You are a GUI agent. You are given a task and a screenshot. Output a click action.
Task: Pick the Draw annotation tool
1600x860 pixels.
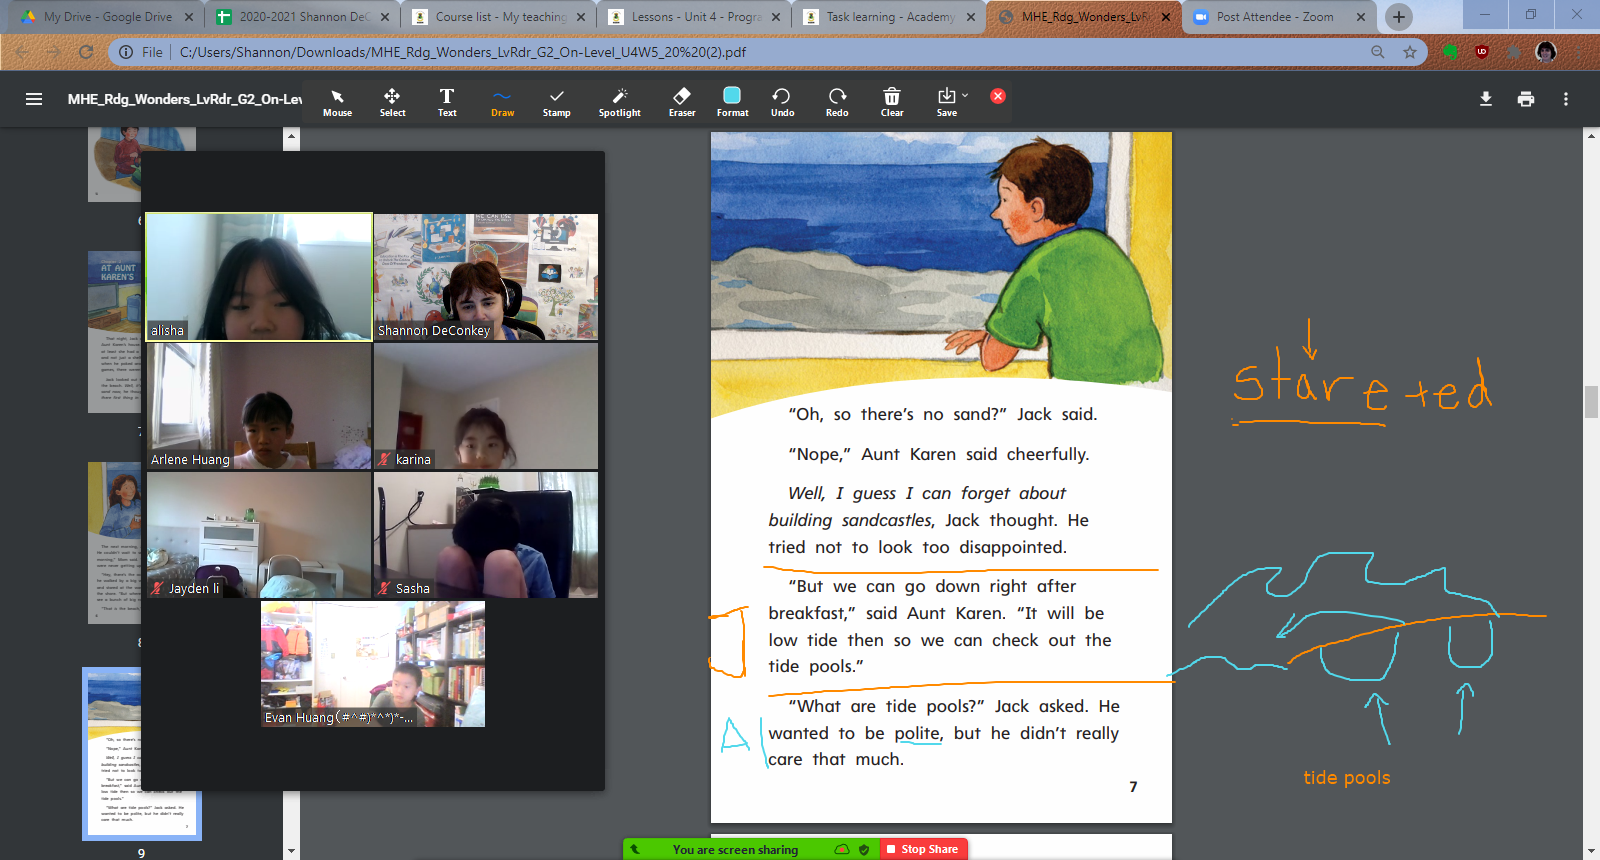[502, 102]
